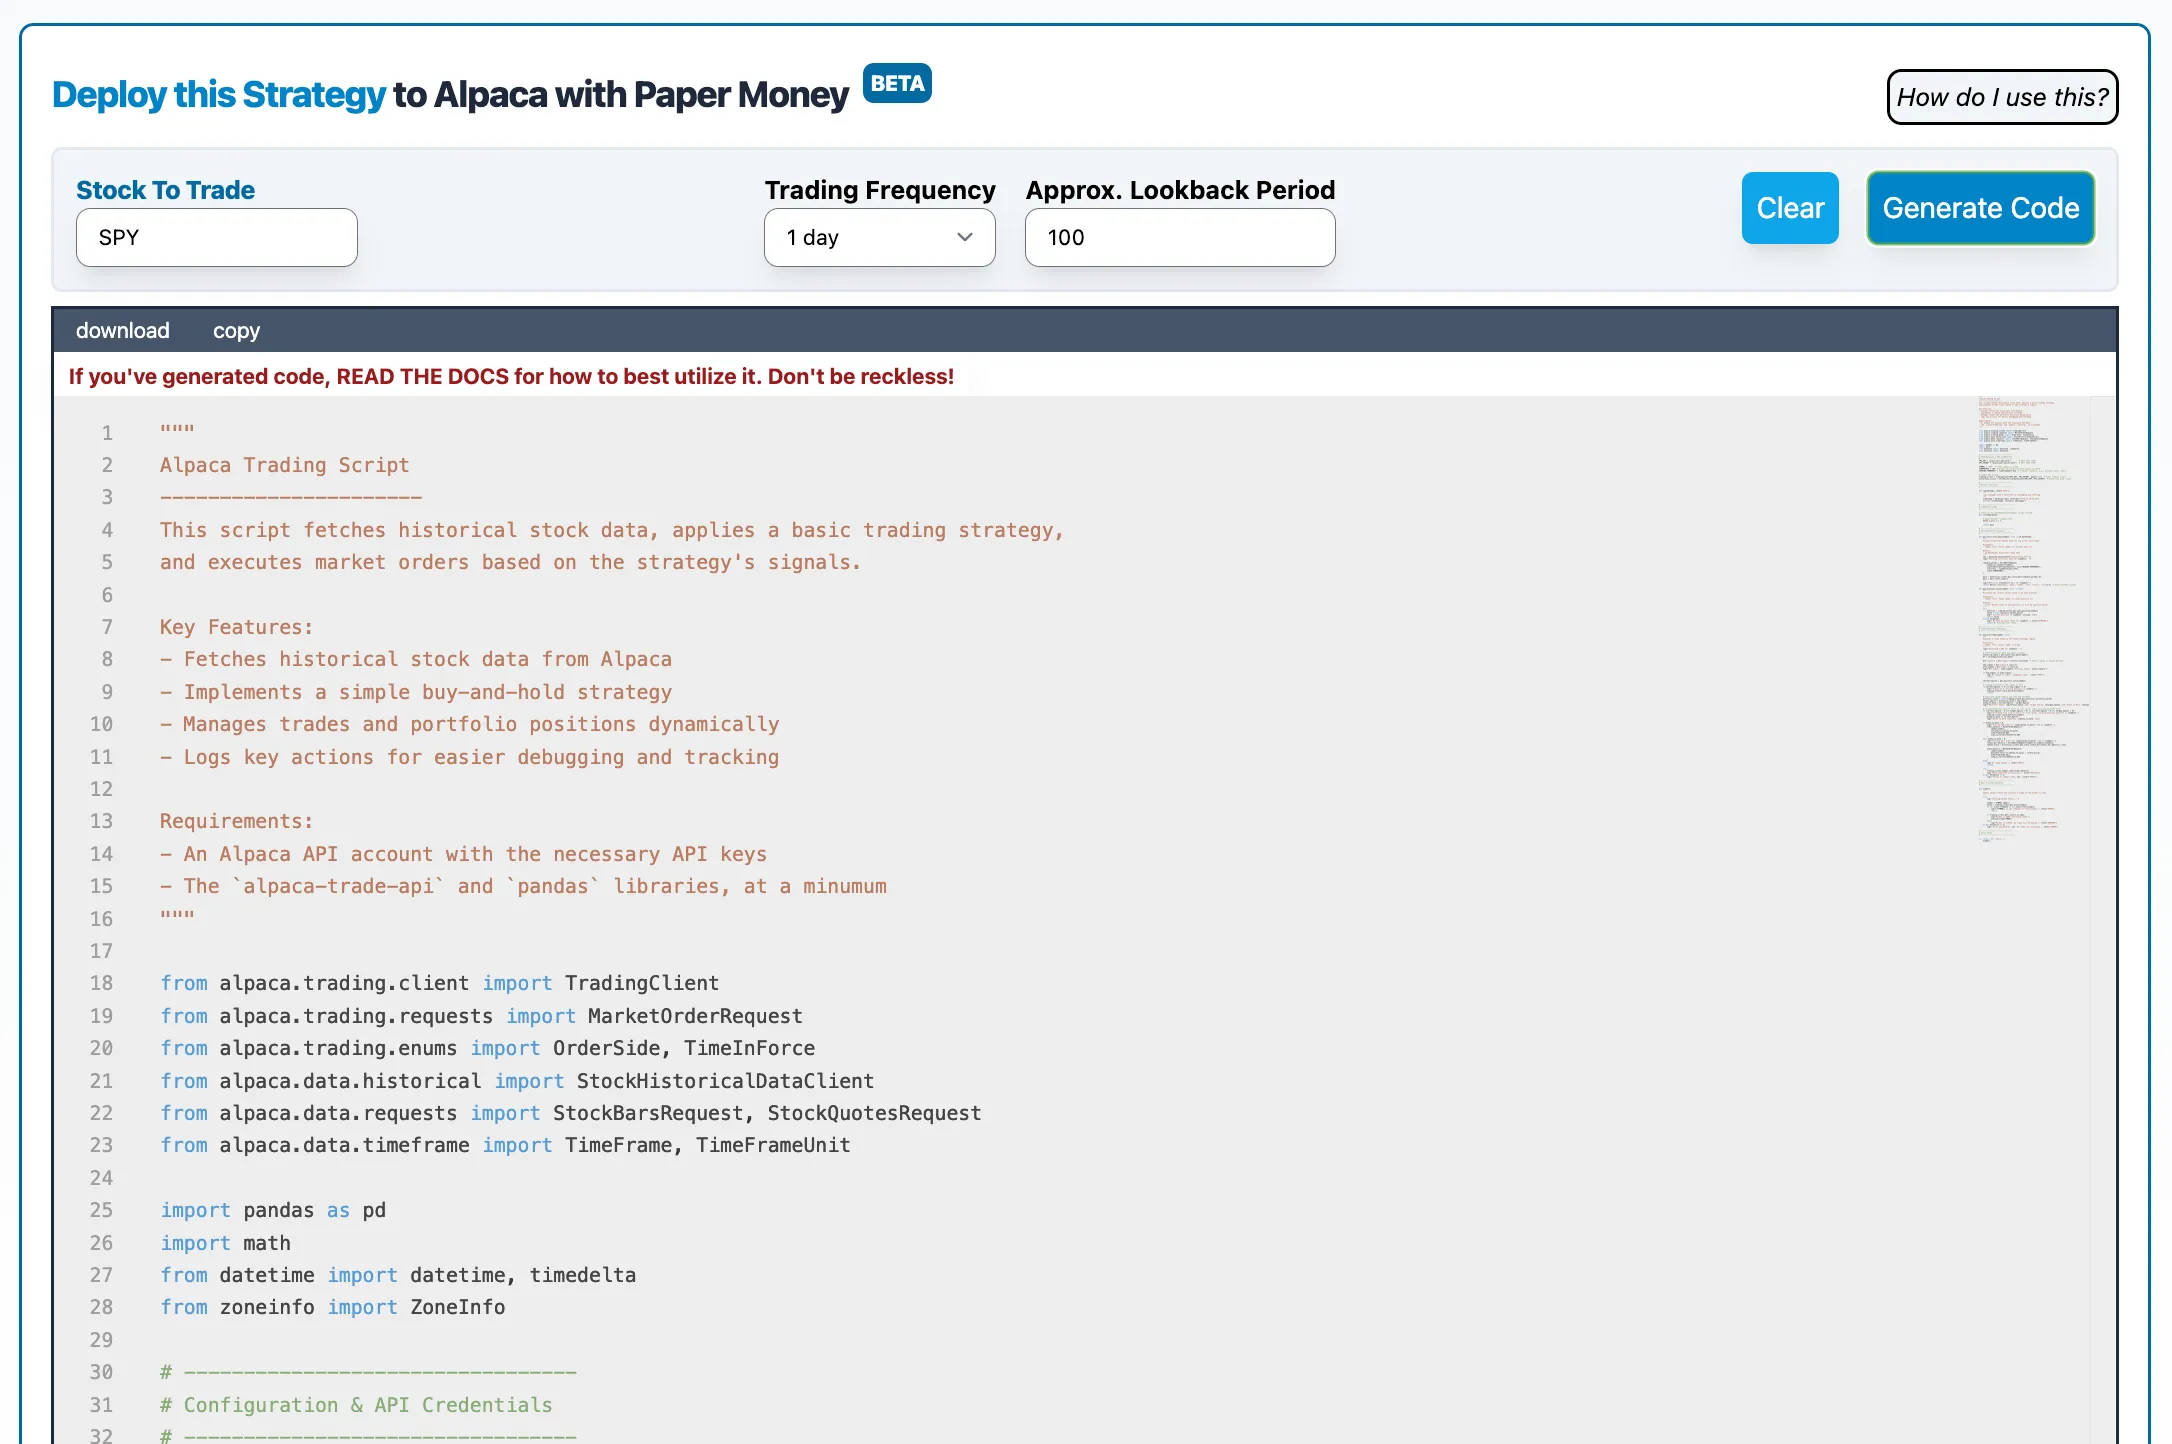The width and height of the screenshot is (2172, 1444).
Task: Click the dropdown chevron next to 1 day
Action: pos(964,238)
